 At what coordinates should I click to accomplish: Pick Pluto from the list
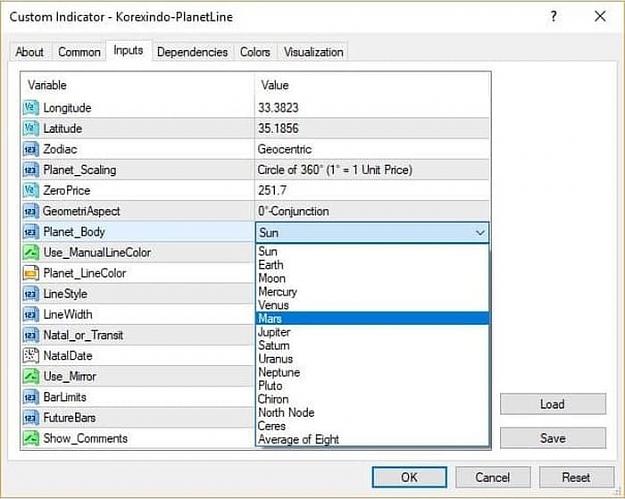click(372, 385)
